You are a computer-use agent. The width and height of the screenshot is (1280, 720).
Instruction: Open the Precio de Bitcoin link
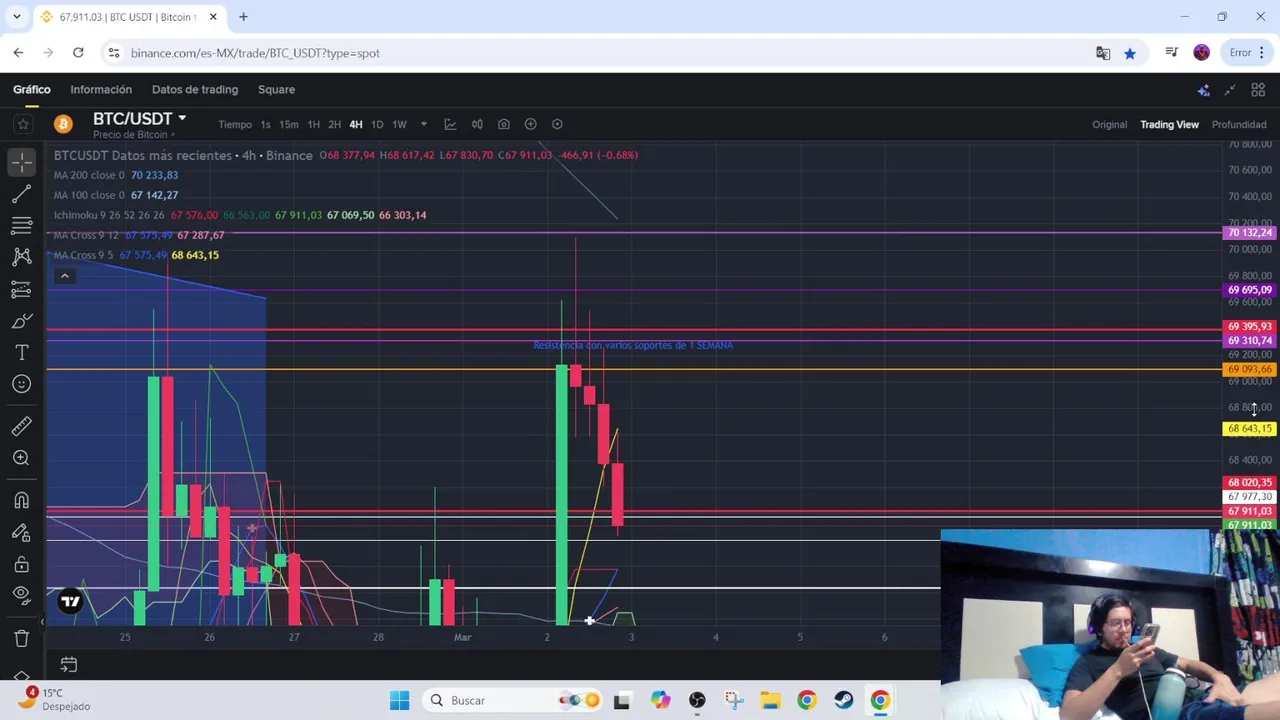click(134, 135)
